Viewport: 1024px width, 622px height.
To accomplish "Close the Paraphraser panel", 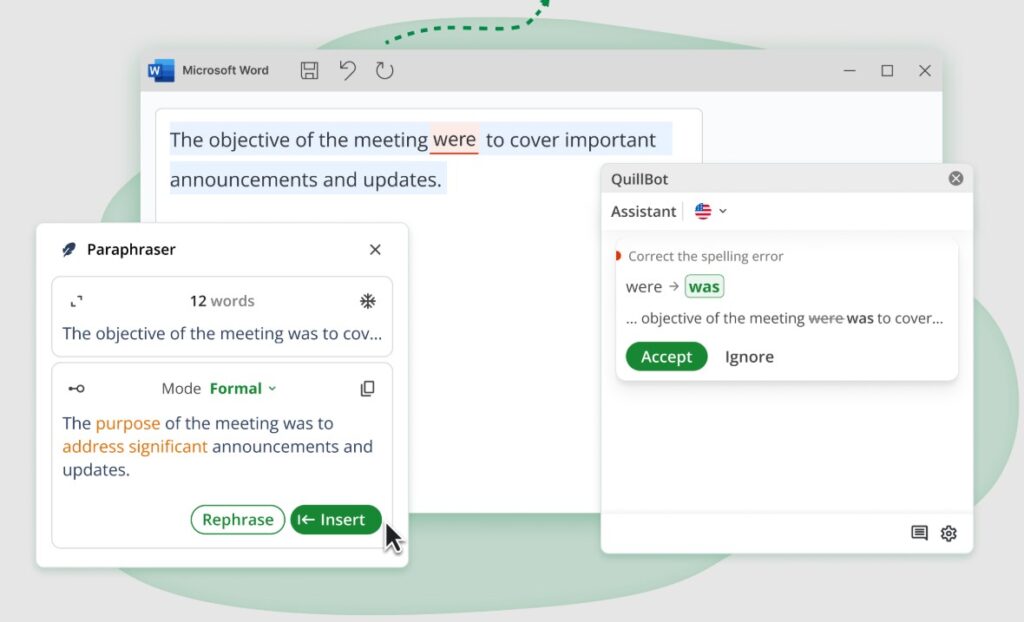I will click(375, 250).
